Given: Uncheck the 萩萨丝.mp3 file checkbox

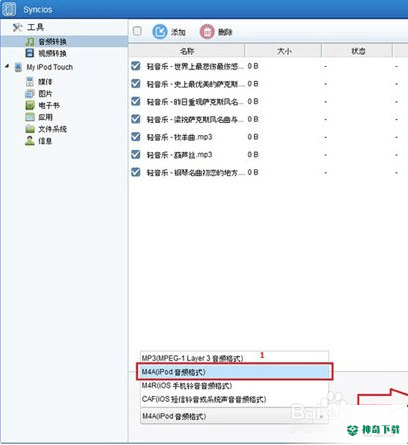Looking at the screenshot, I should click(x=136, y=154).
